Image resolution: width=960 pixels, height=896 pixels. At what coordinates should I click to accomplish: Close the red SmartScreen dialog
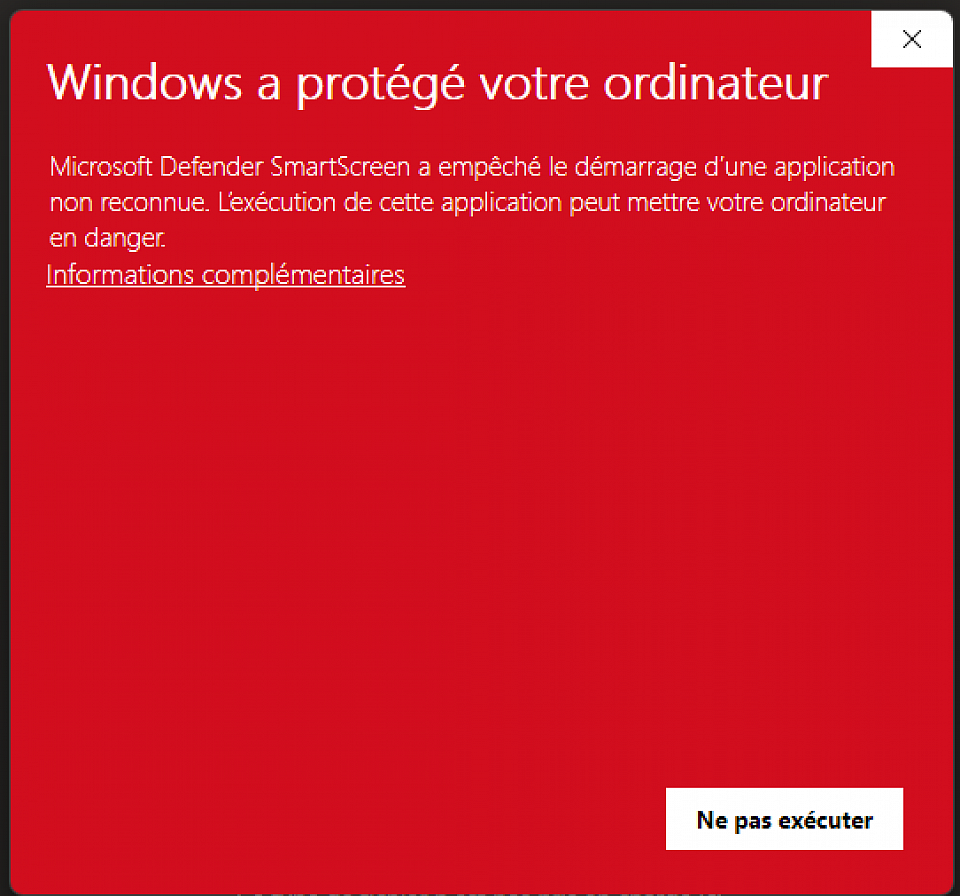point(912,39)
